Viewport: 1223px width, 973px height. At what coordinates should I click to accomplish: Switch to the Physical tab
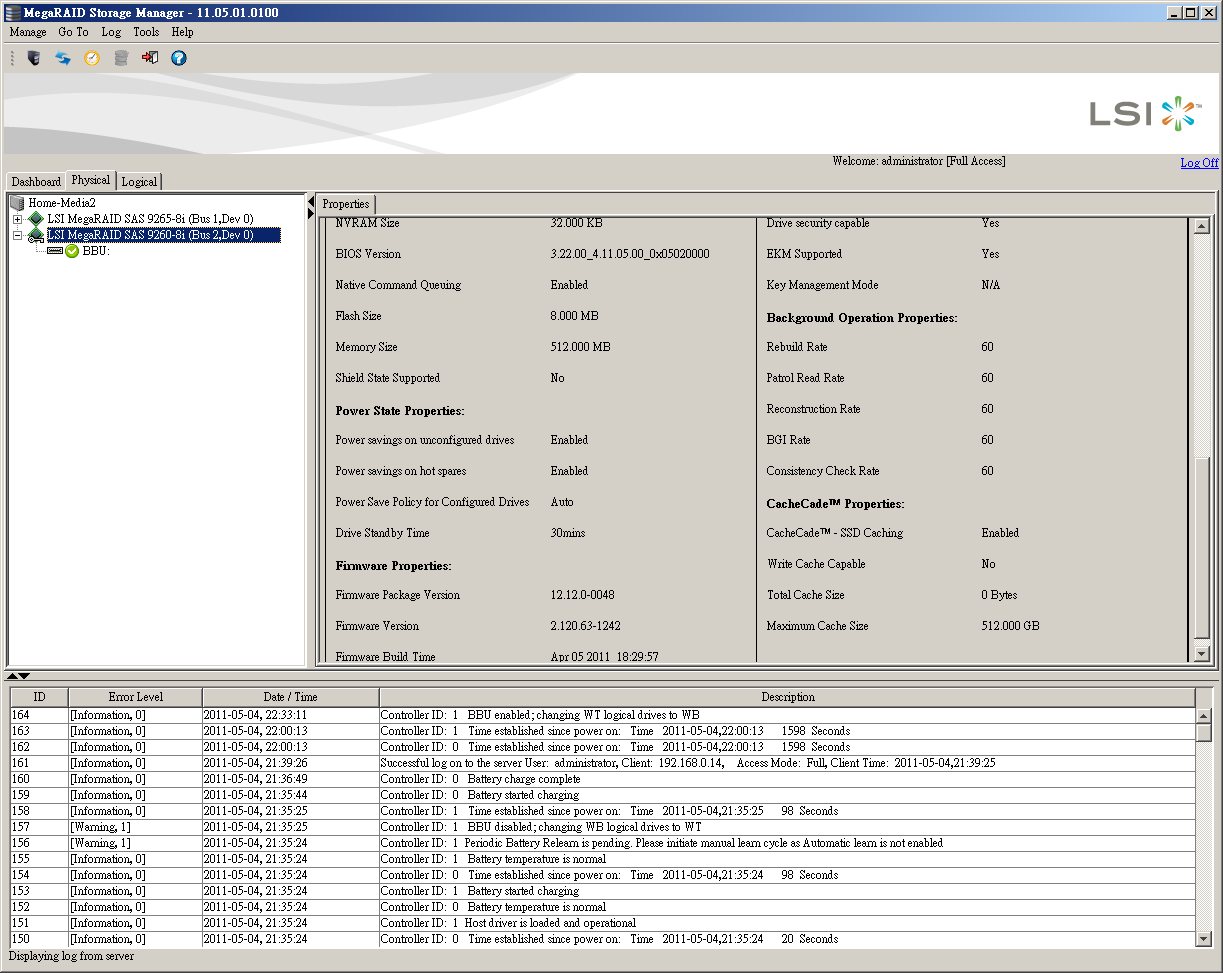(x=91, y=180)
